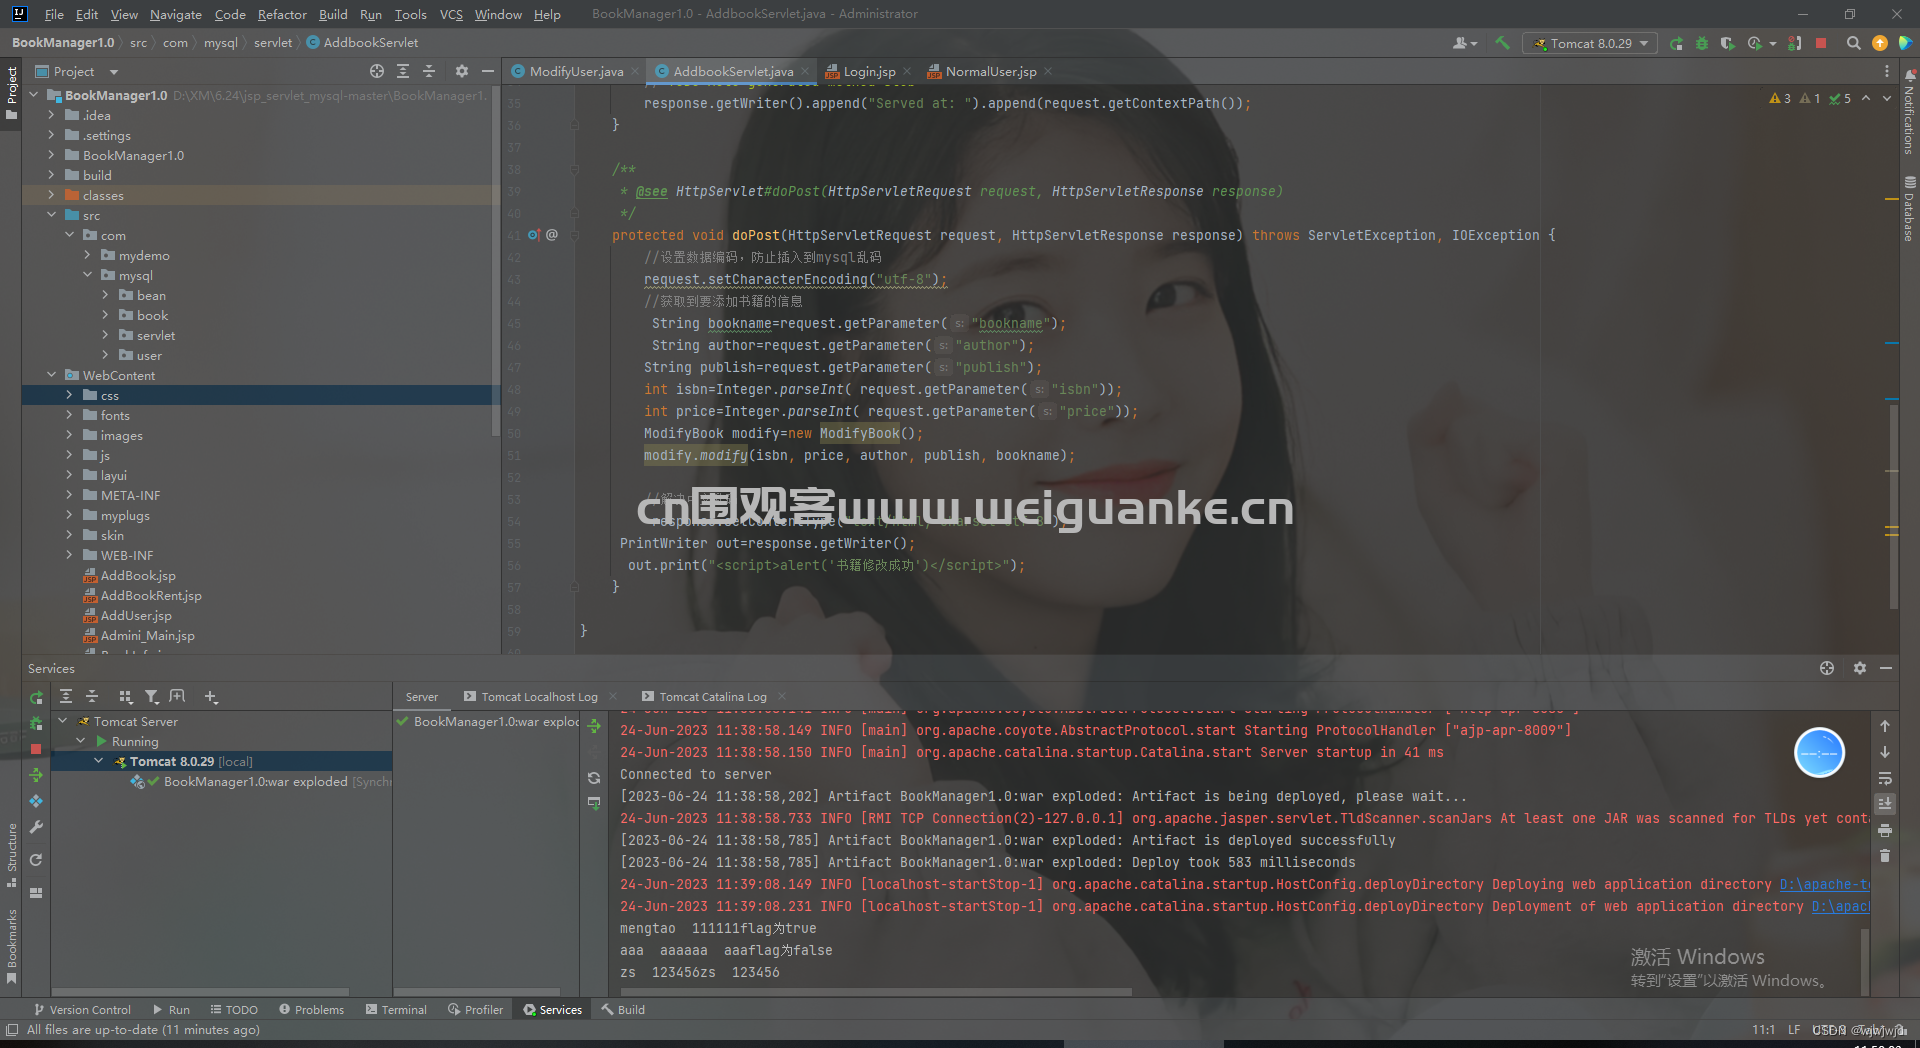
Task: Add service with the plus icon
Action: tap(210, 697)
